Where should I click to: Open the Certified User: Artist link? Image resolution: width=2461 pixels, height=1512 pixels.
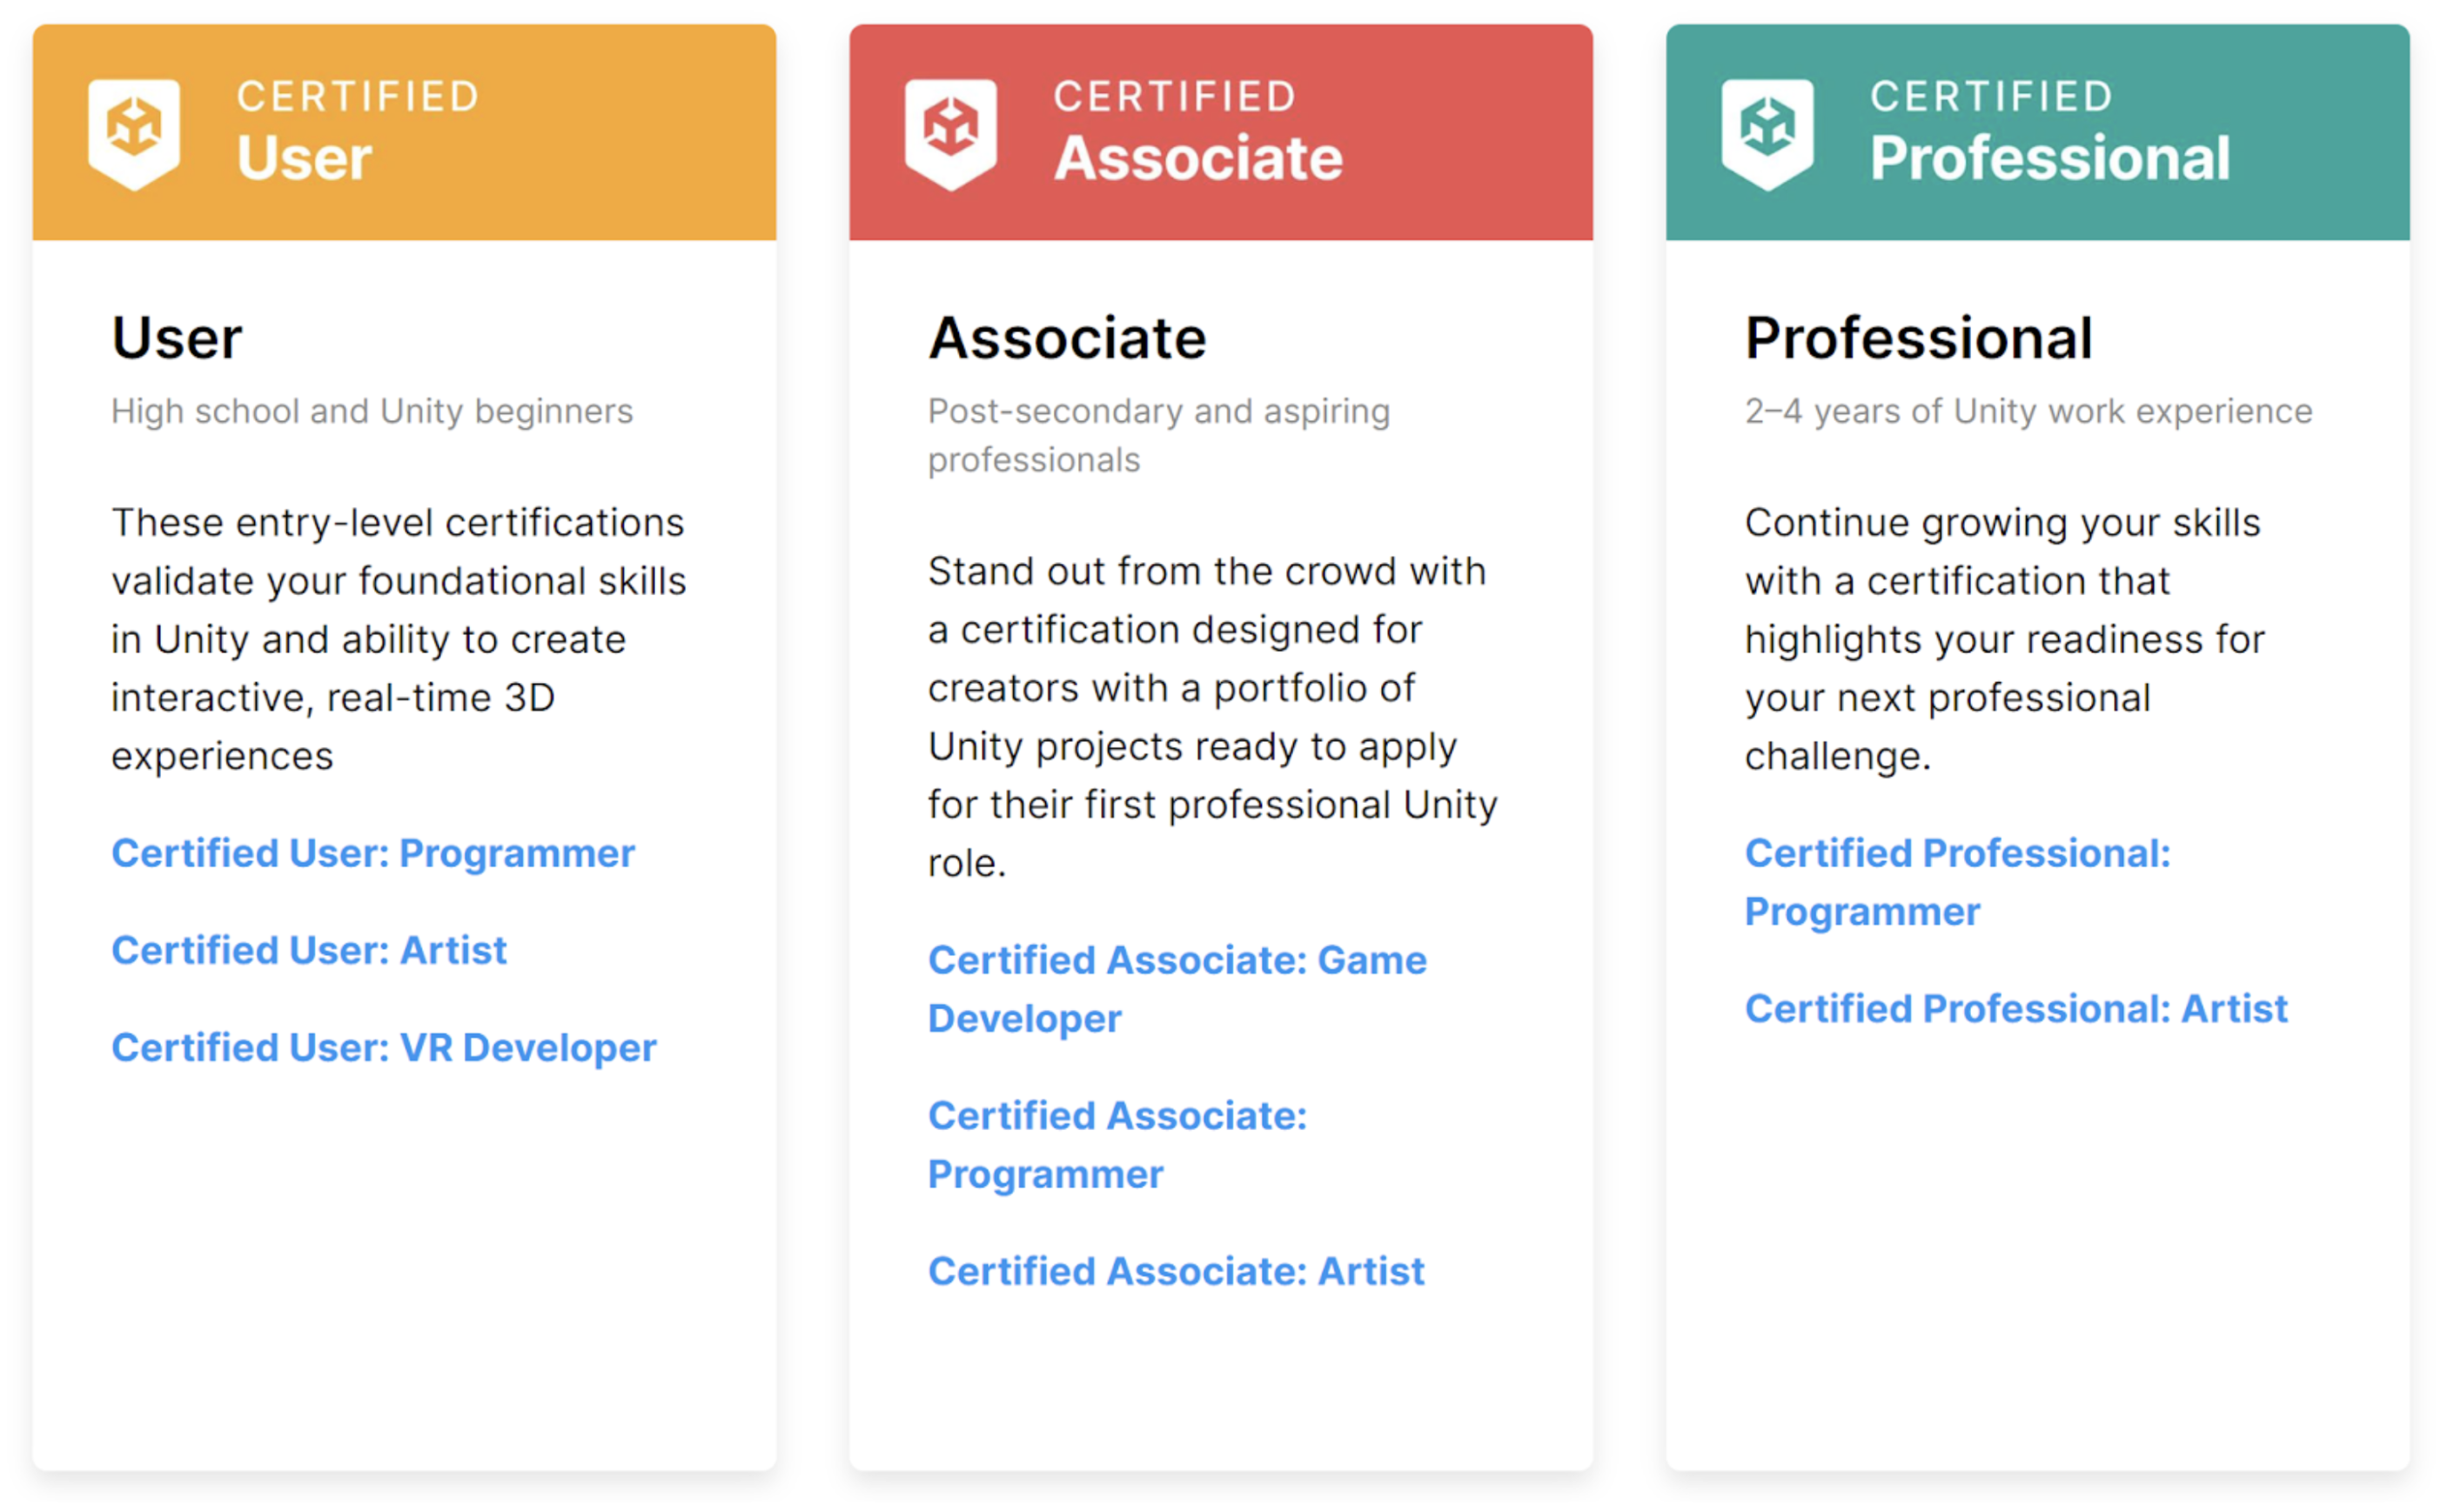click(309, 951)
